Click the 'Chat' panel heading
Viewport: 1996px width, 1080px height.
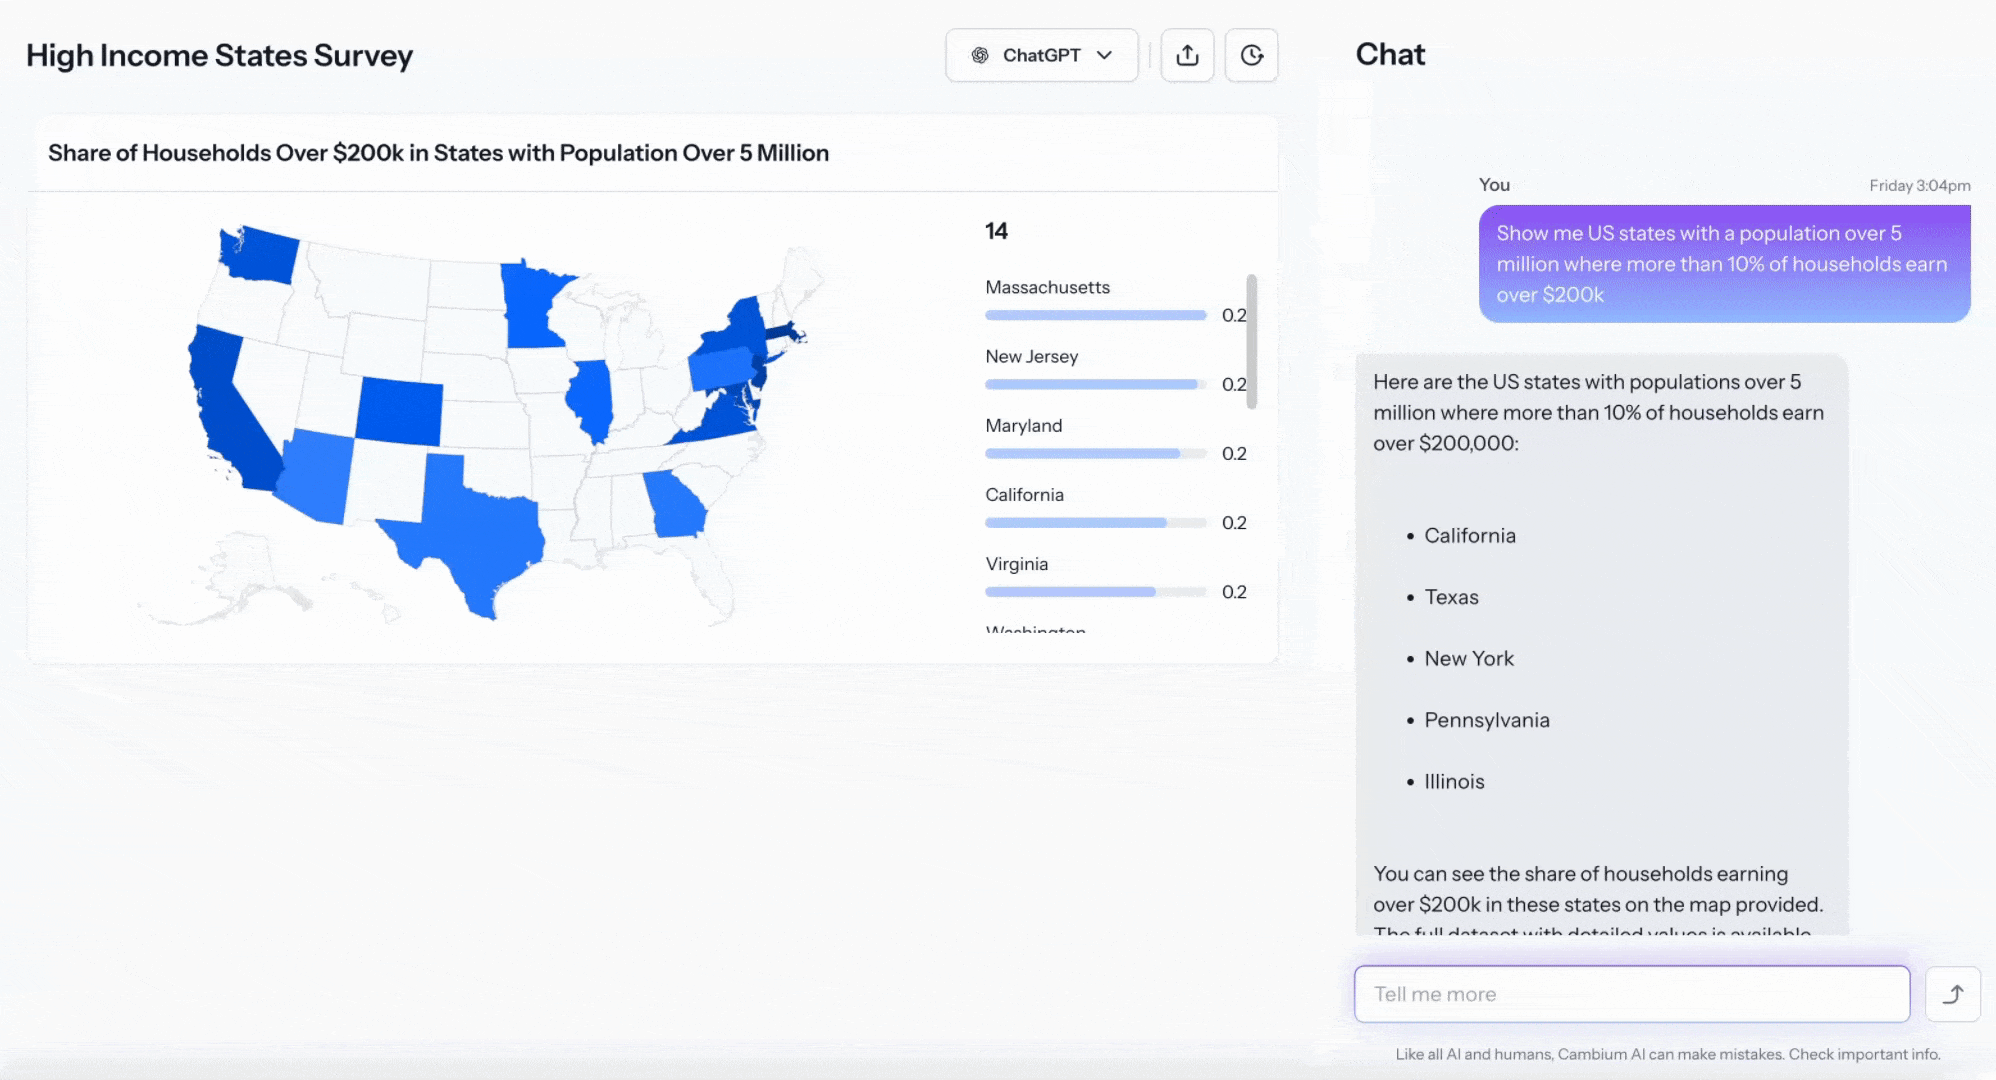point(1390,54)
